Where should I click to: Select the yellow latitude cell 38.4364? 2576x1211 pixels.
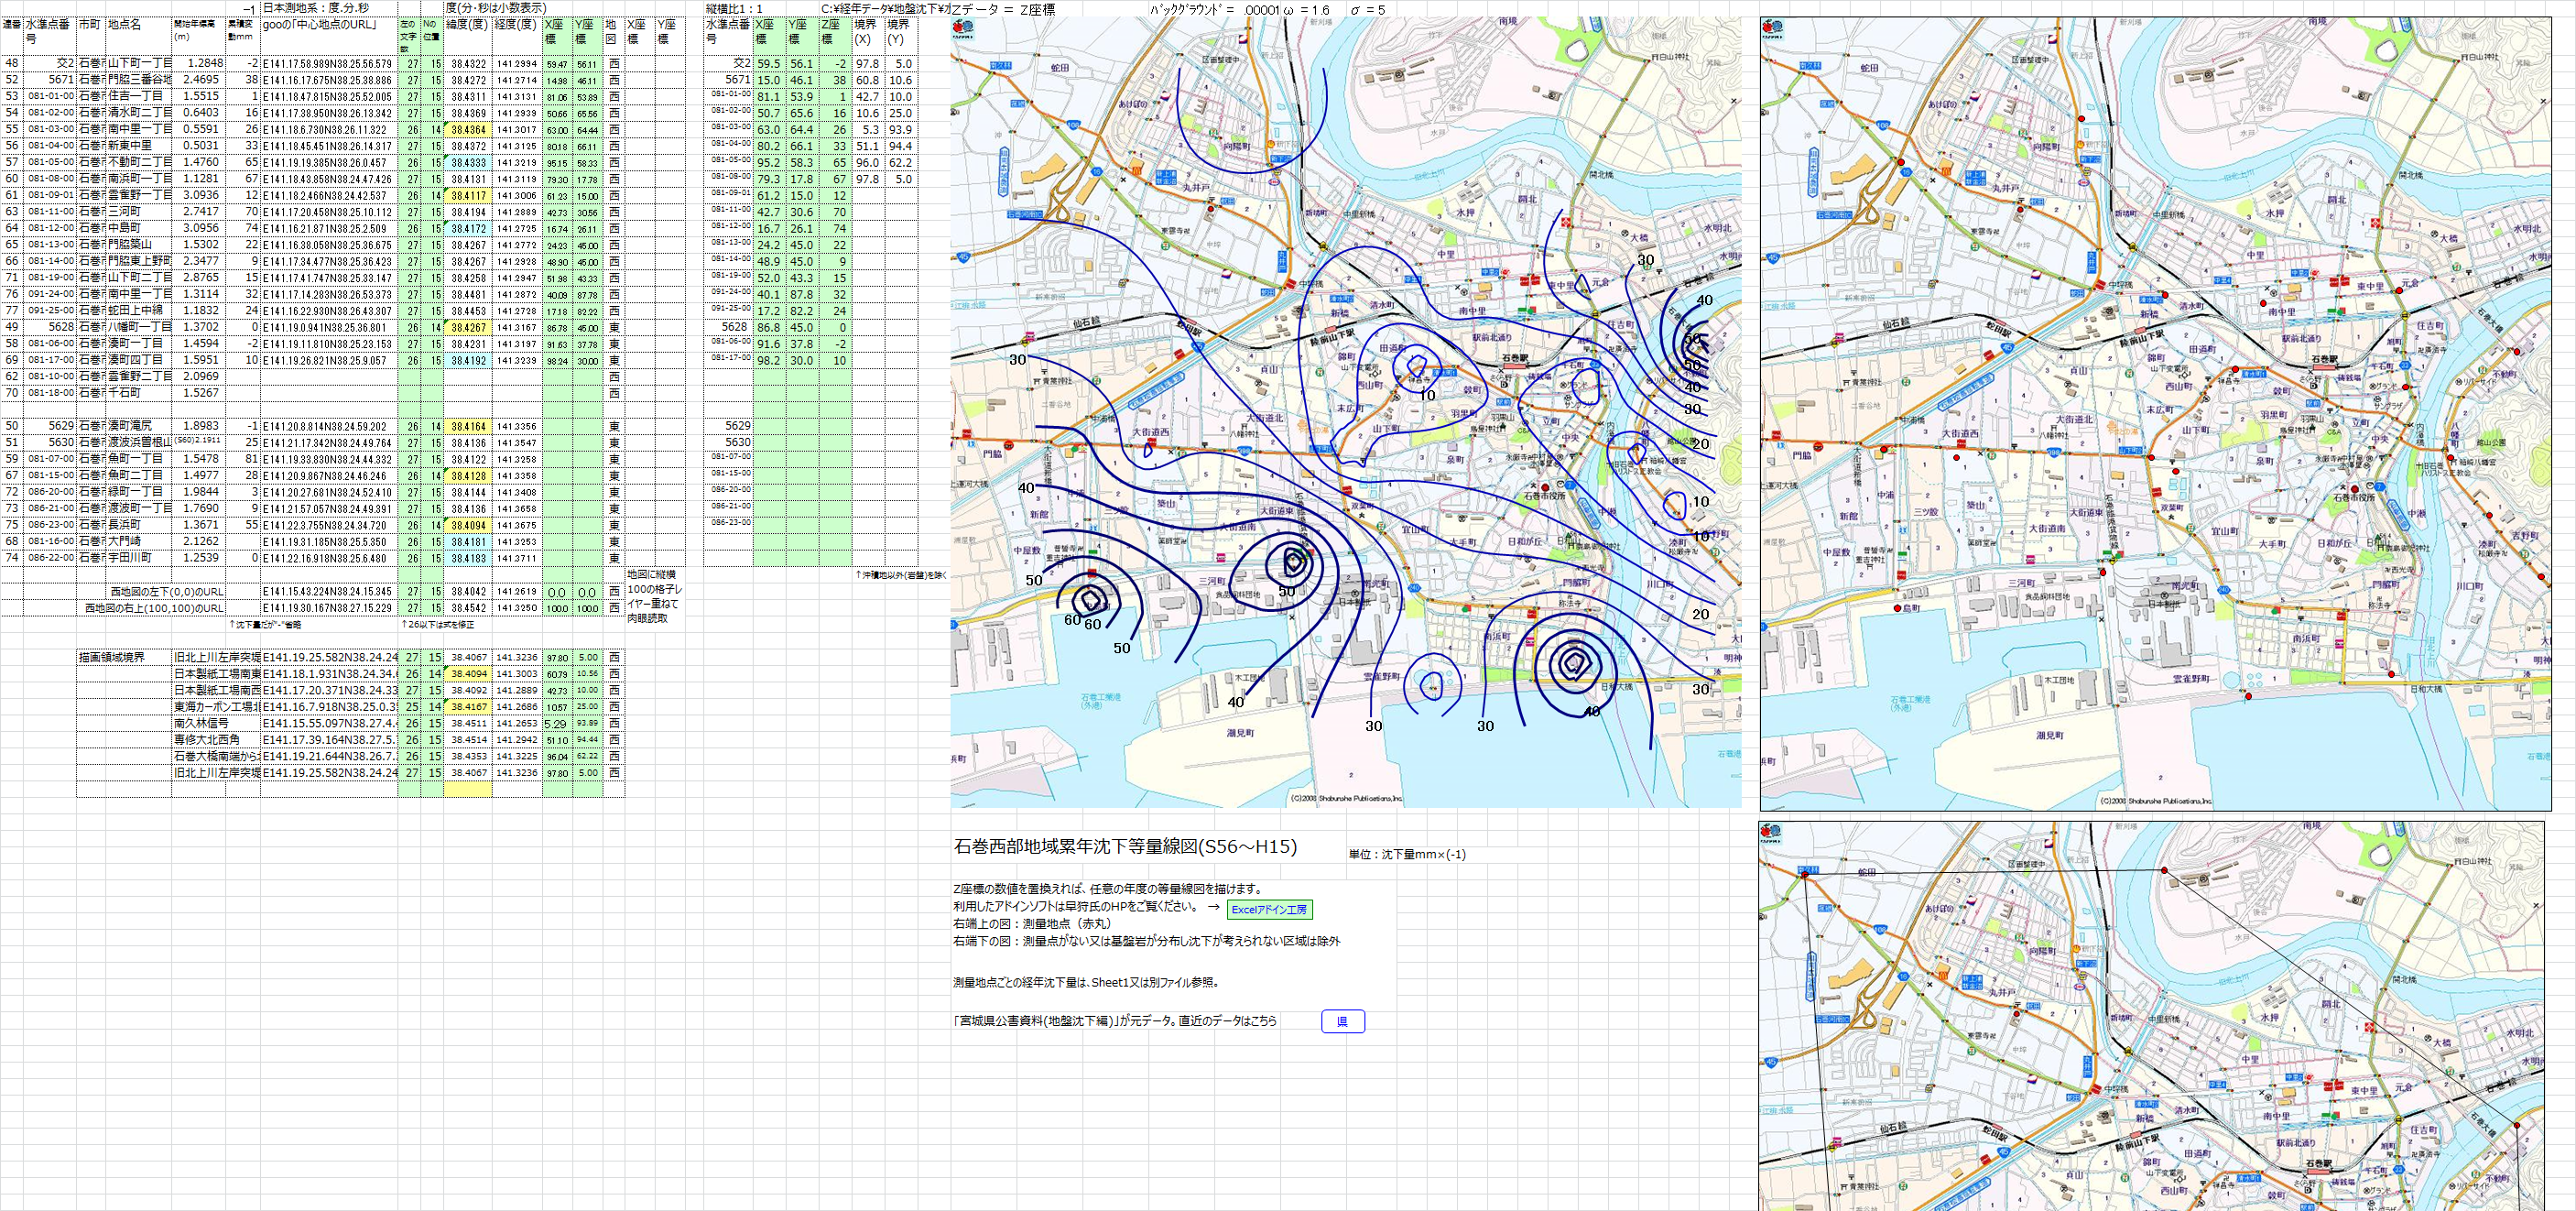pyautogui.click(x=468, y=129)
